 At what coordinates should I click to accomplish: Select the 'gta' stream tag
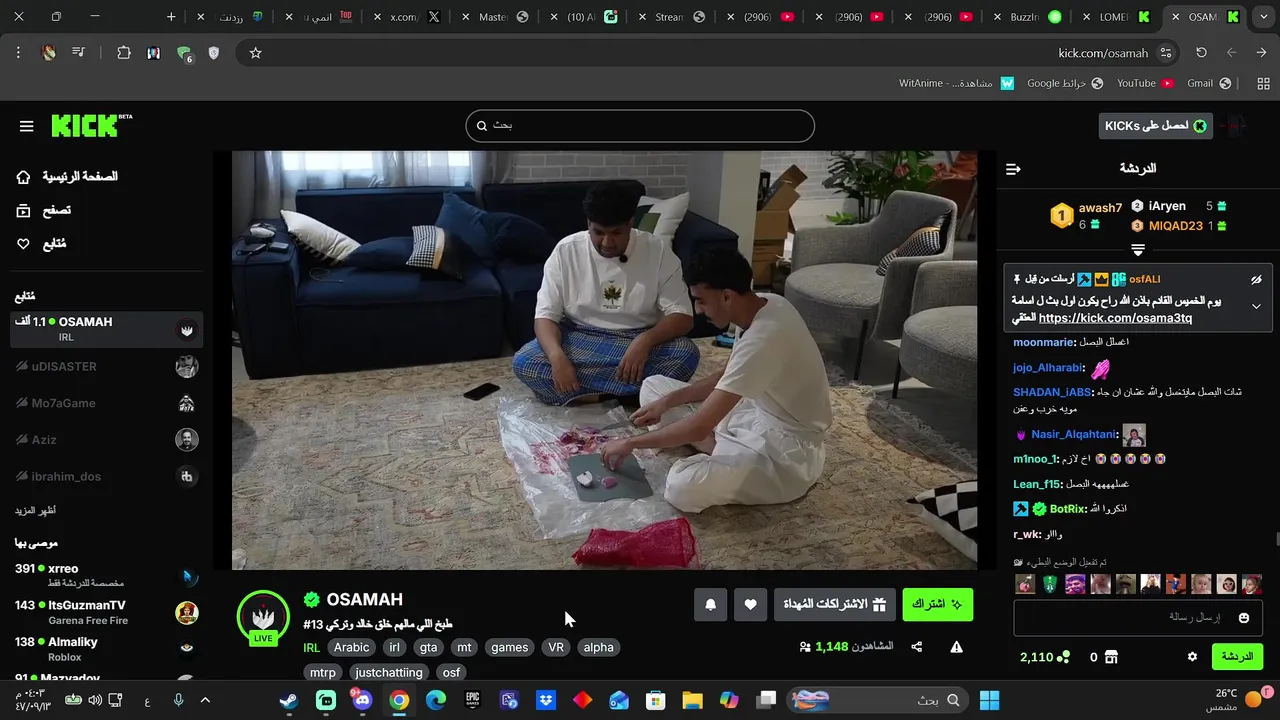(x=430, y=647)
